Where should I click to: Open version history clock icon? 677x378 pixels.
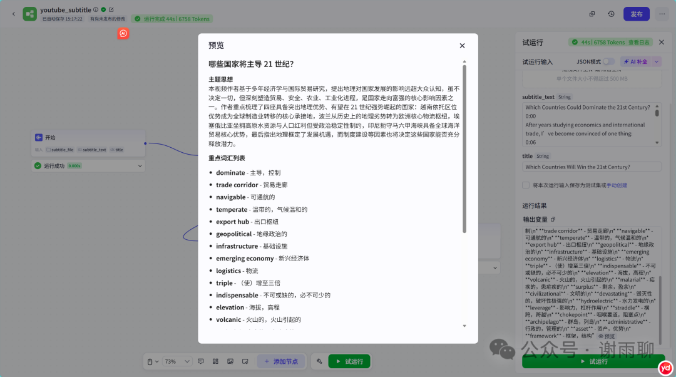click(x=611, y=14)
